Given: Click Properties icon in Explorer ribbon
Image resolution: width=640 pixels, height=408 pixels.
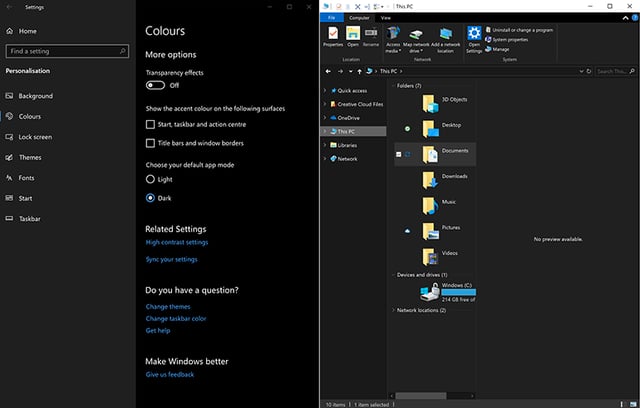Looking at the screenshot, I should coord(333,36).
